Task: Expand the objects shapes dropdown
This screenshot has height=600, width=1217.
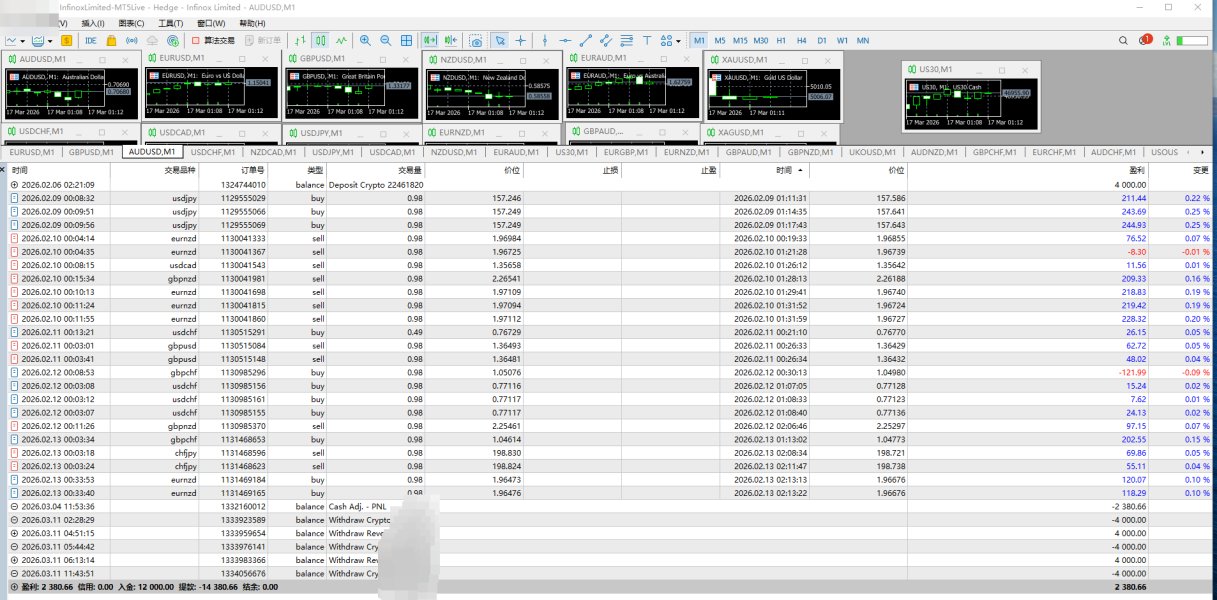Action: [x=679, y=41]
